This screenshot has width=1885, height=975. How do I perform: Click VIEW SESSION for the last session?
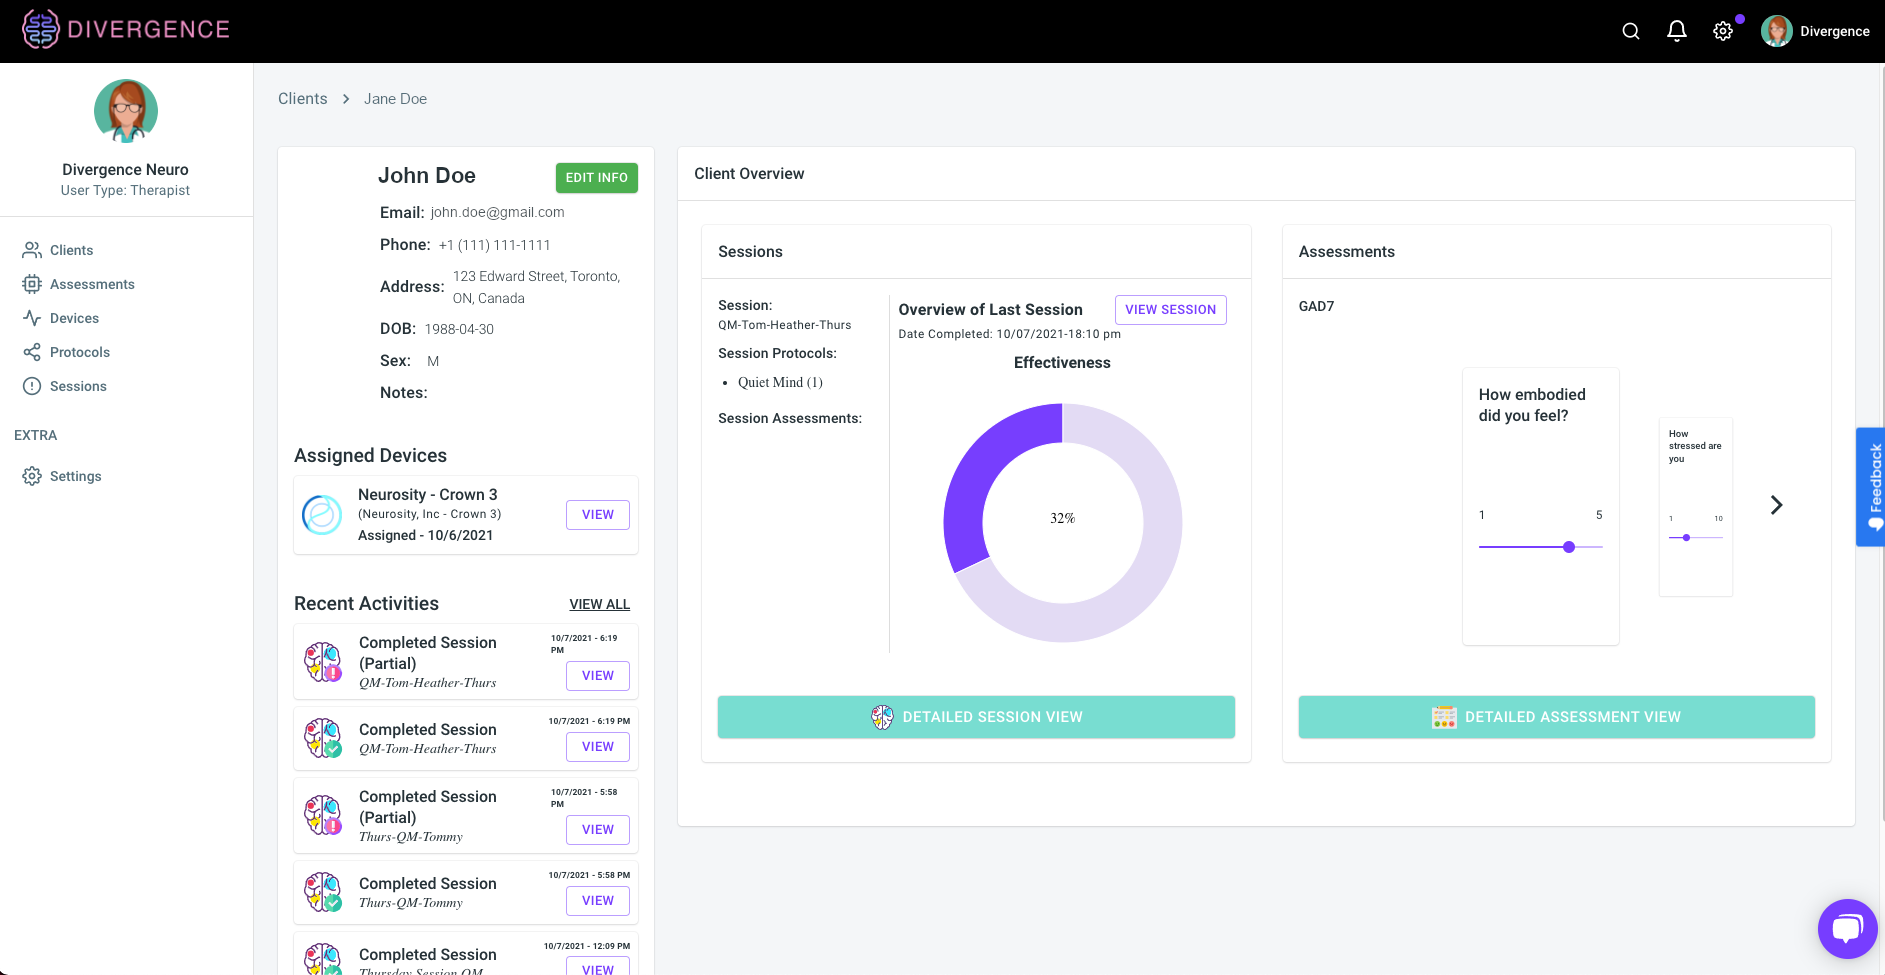point(1170,309)
